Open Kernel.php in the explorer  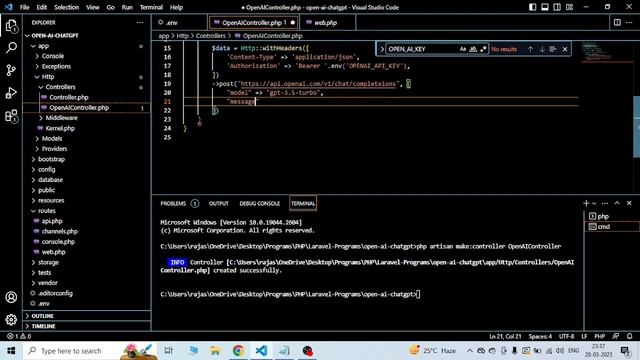point(60,128)
